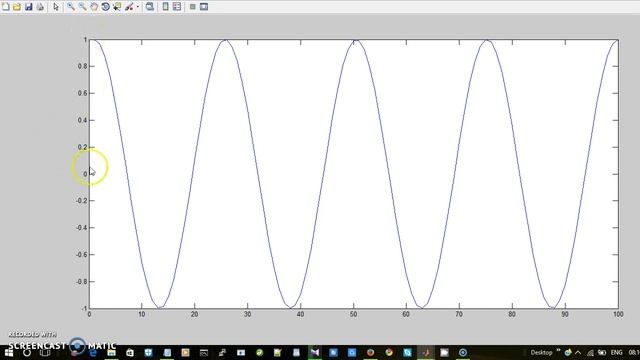The image size is (640, 360).
Task: Select the Zoom In magnifier tool
Action: click(x=71, y=7)
